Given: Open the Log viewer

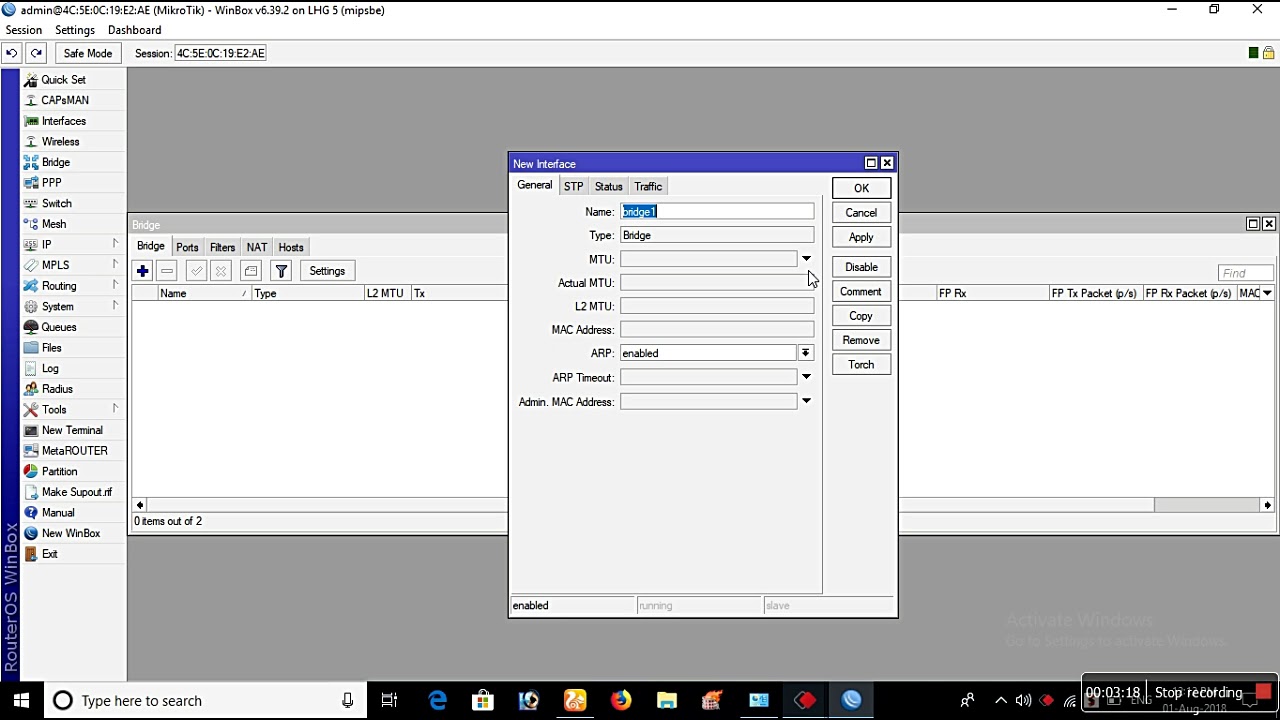Looking at the screenshot, I should click(x=50, y=368).
